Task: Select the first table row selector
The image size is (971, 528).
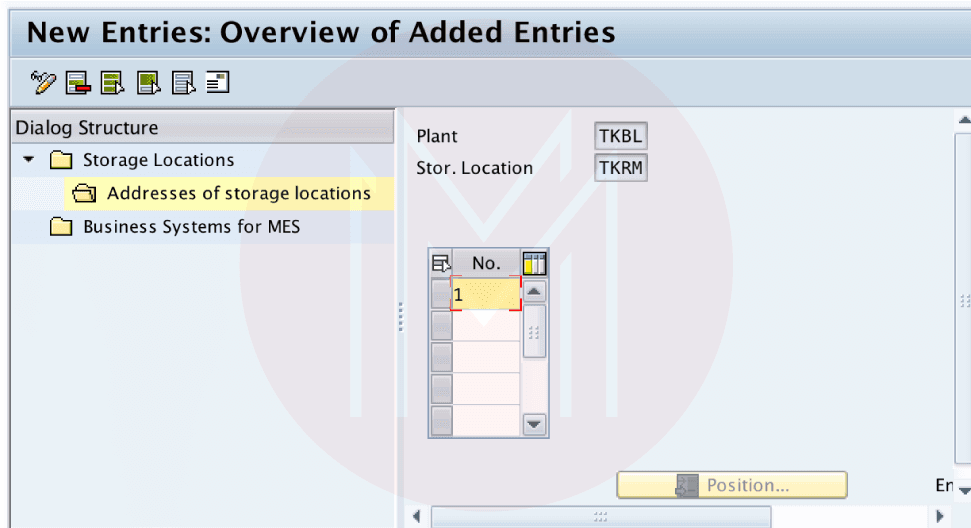Action: pos(440,294)
